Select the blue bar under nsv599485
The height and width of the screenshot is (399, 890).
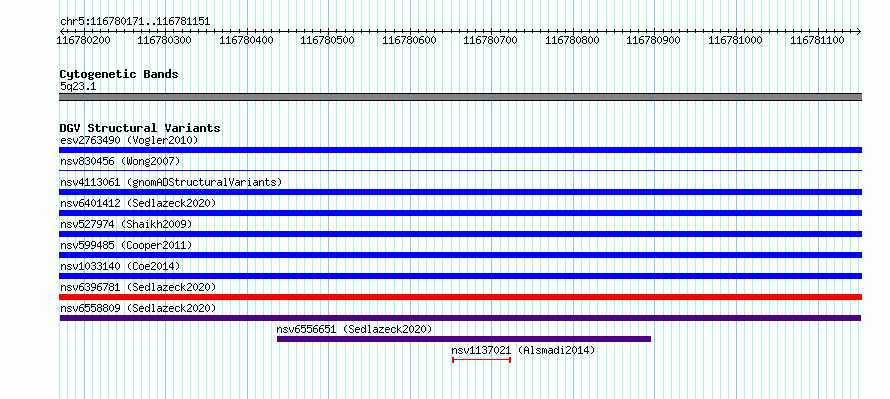[x=461, y=255]
